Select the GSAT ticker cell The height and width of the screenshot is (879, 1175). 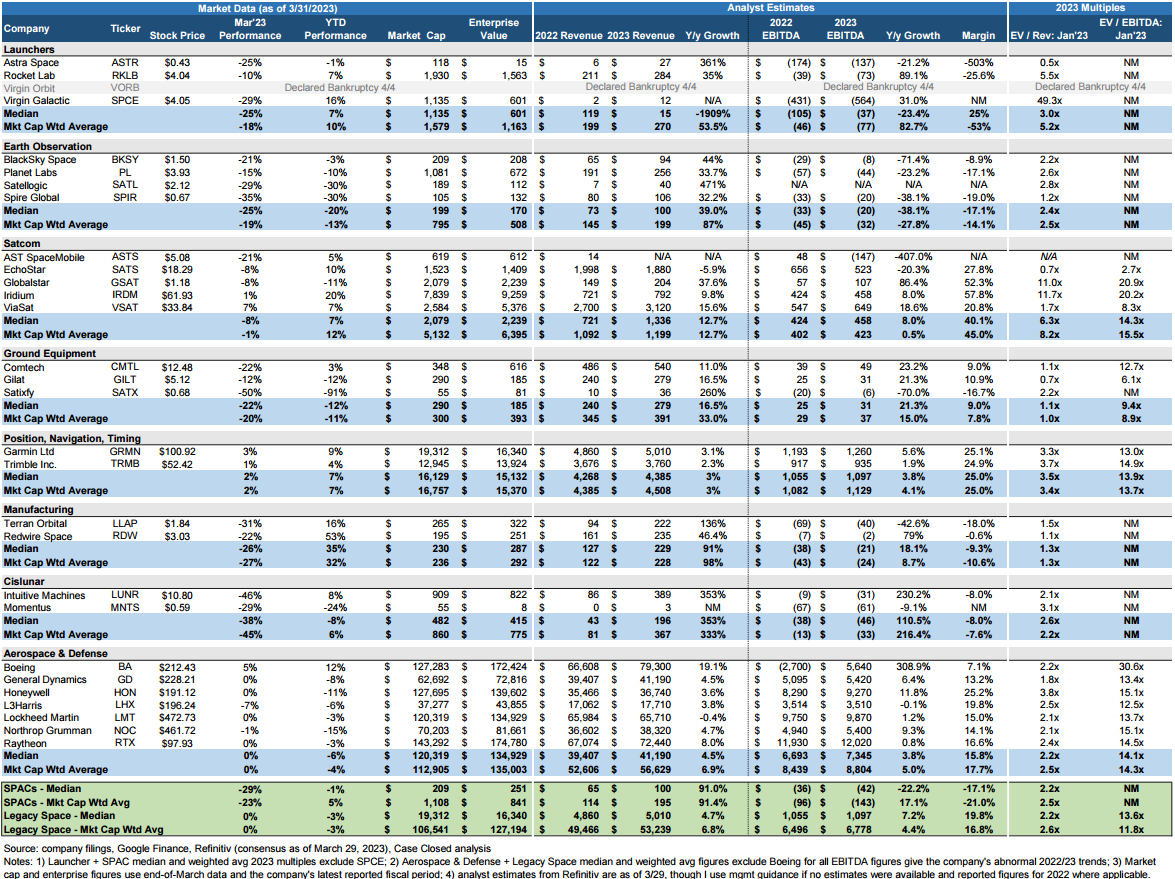click(x=124, y=283)
